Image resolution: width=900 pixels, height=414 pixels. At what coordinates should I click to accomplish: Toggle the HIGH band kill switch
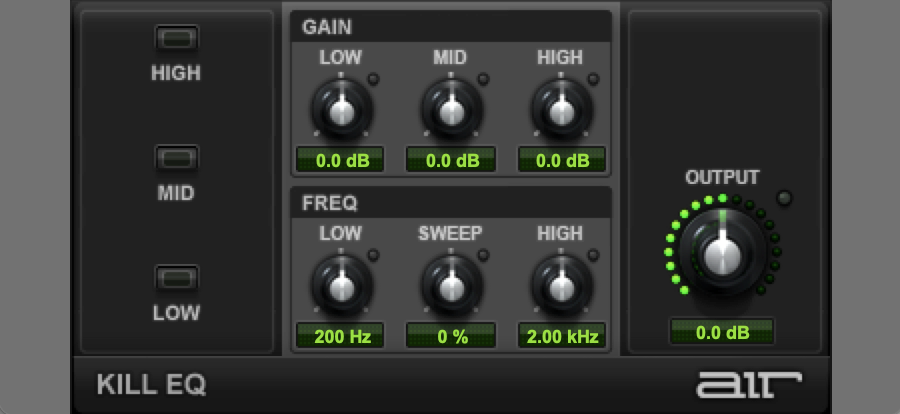tap(176, 38)
